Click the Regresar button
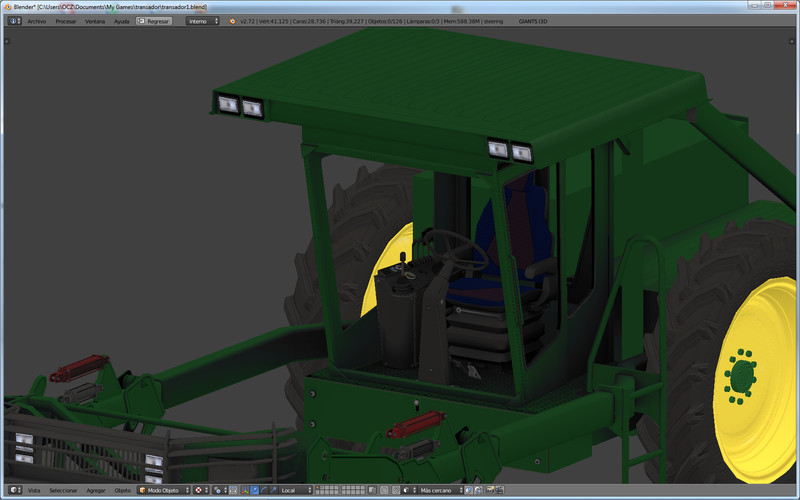Viewport: 800px width, 500px height. (x=155, y=20)
